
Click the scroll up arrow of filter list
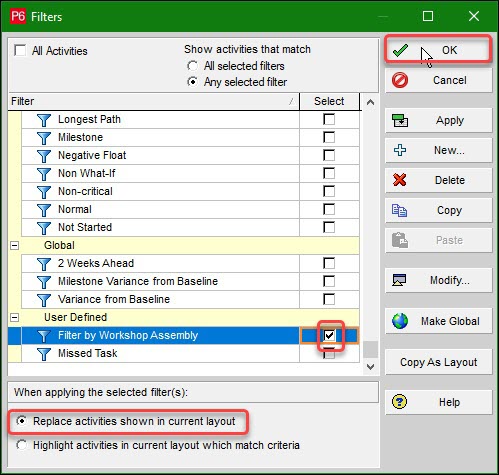tap(370, 102)
